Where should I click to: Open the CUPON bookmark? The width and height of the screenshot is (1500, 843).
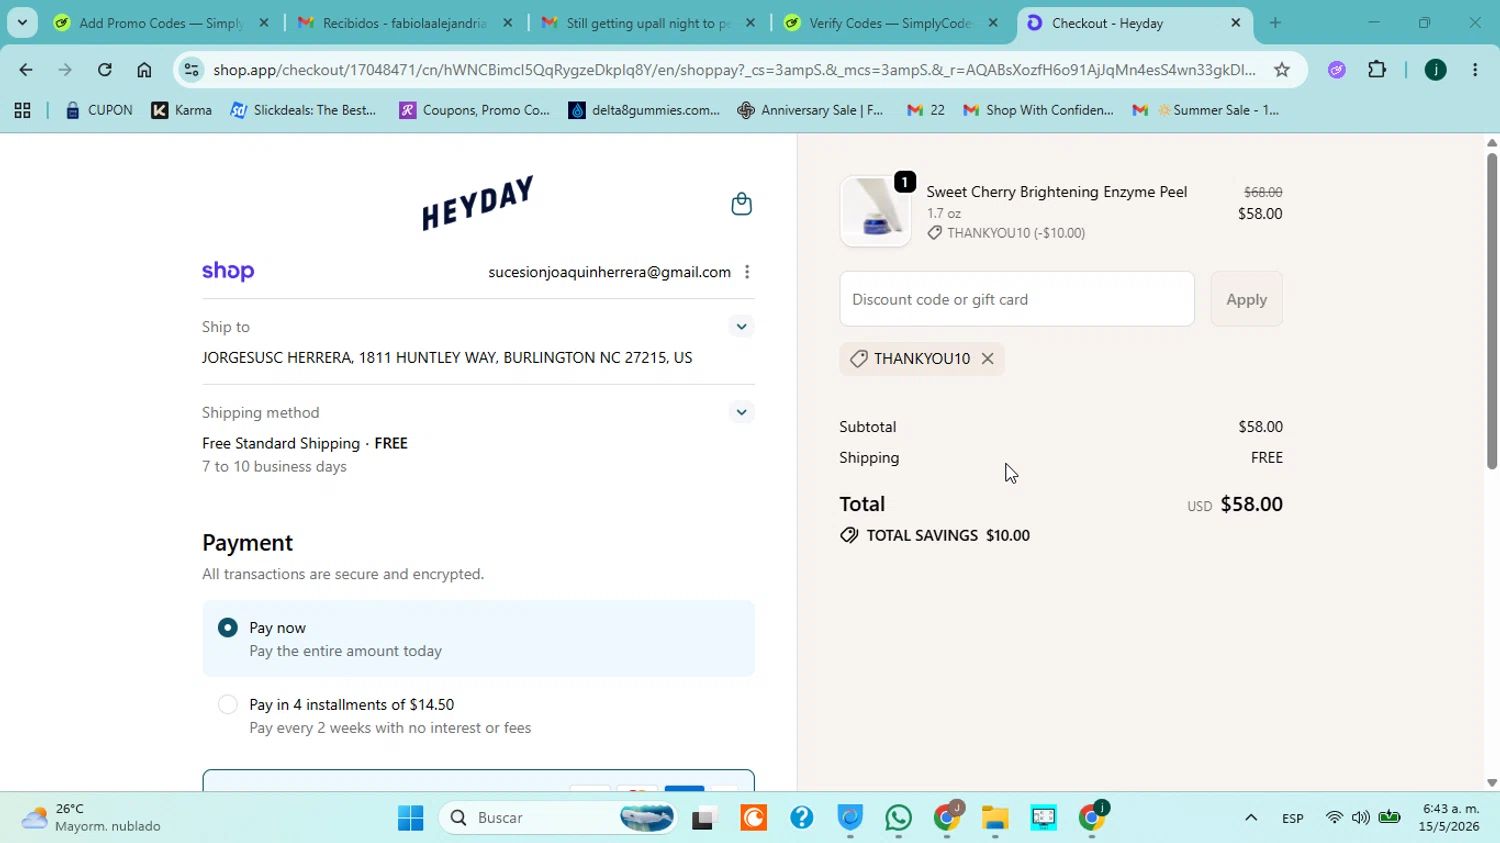[x=98, y=110]
